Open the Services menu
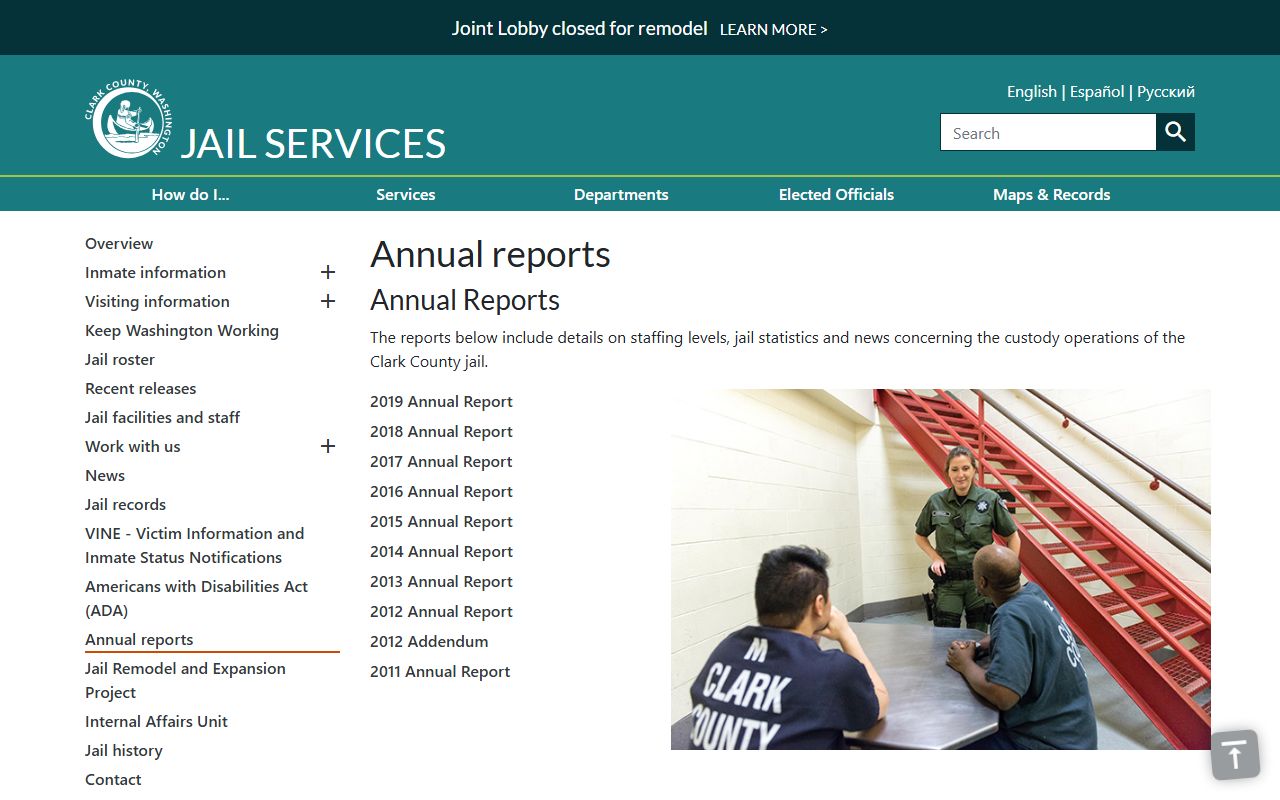1280x800 pixels. [405, 194]
